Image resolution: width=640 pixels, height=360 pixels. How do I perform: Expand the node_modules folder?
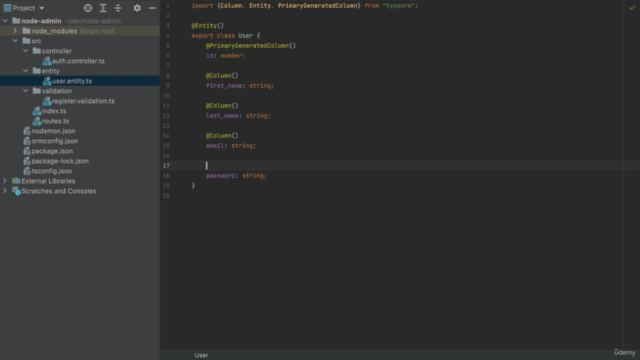click(x=15, y=31)
